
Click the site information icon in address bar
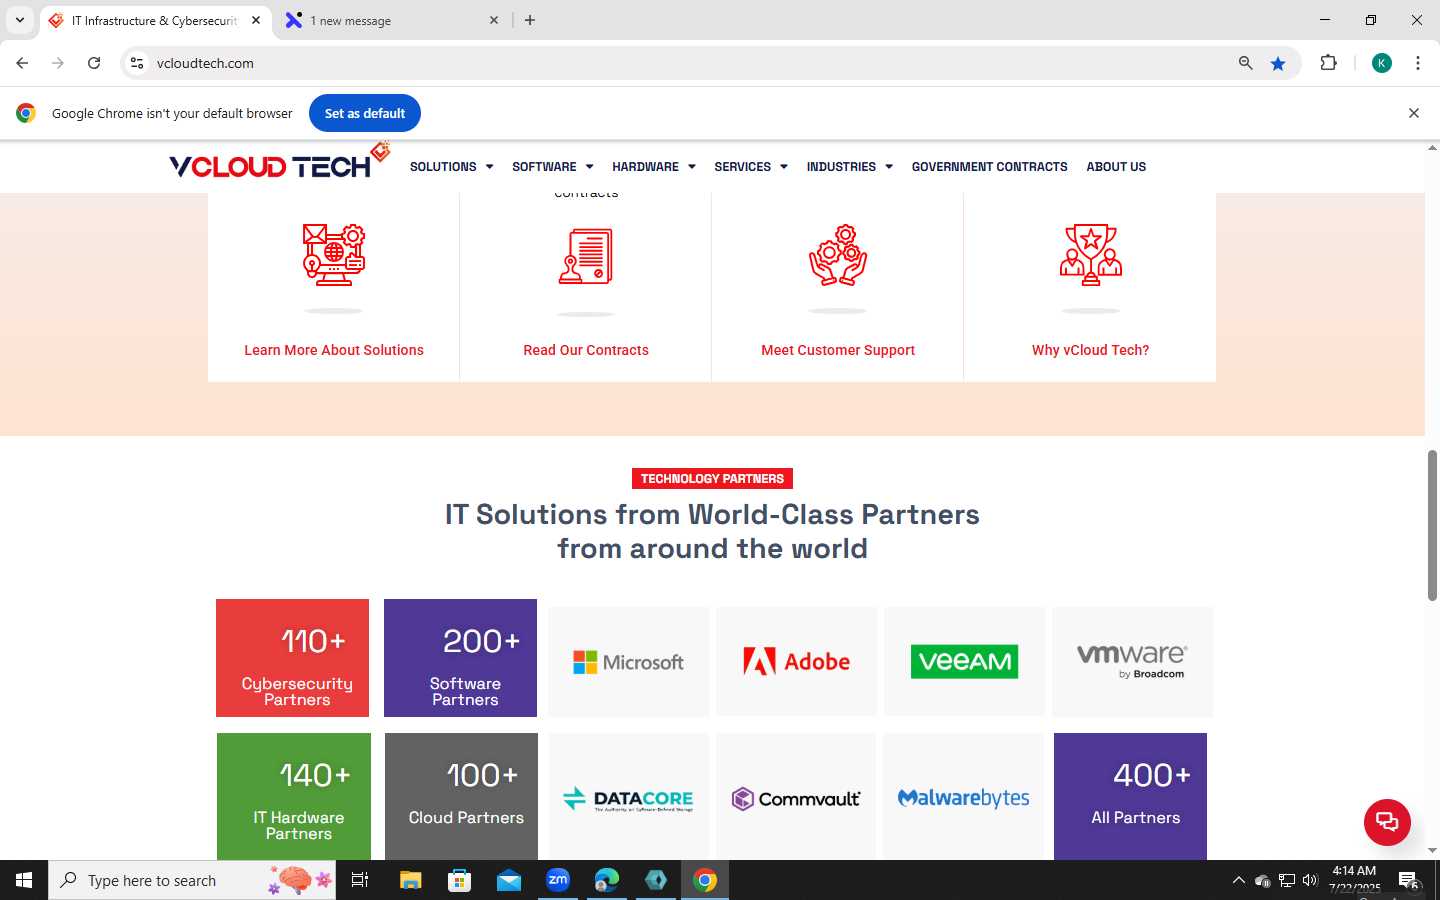(137, 63)
